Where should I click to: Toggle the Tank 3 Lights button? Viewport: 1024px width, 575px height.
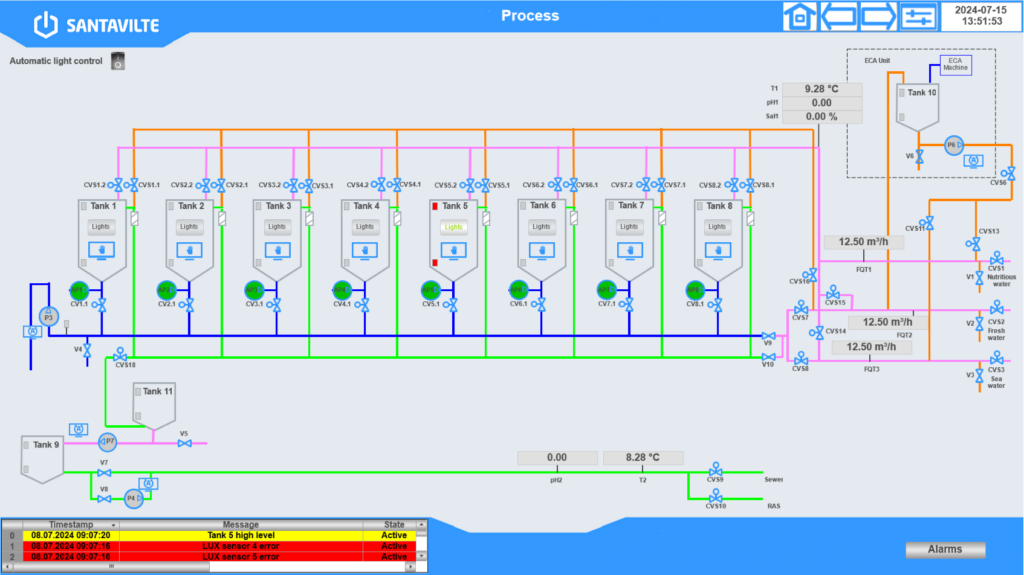277,227
